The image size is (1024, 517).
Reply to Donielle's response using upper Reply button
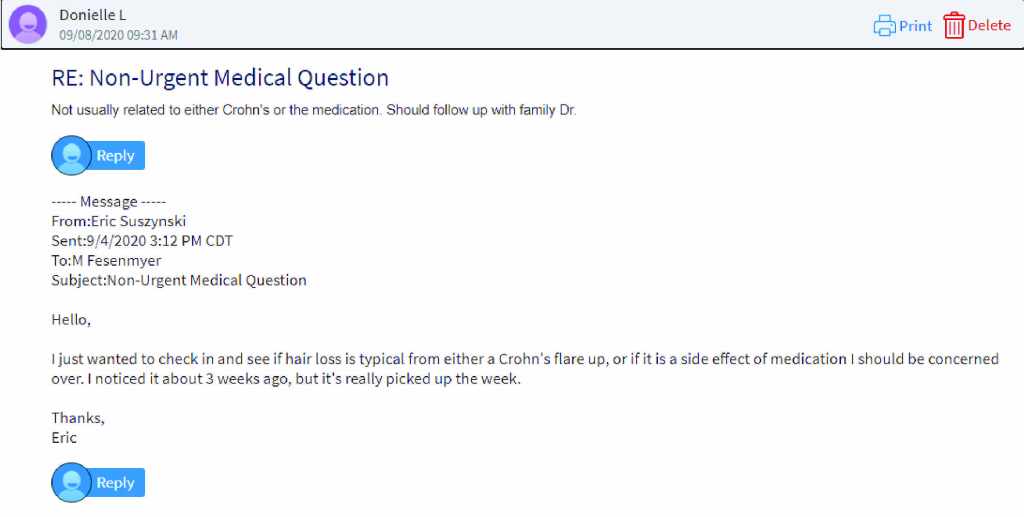click(115, 155)
